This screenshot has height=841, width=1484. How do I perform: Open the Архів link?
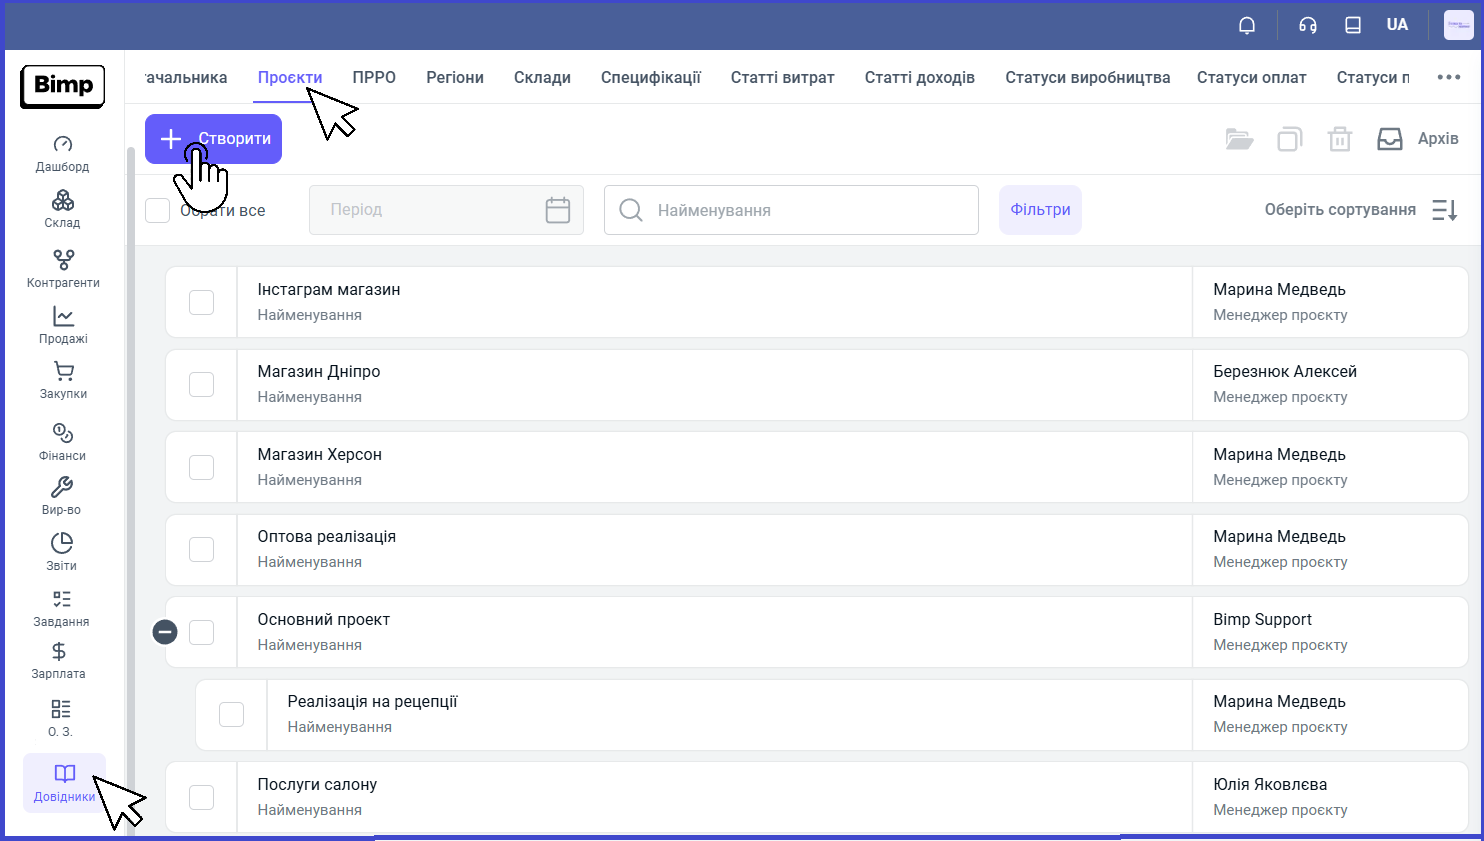point(1438,139)
